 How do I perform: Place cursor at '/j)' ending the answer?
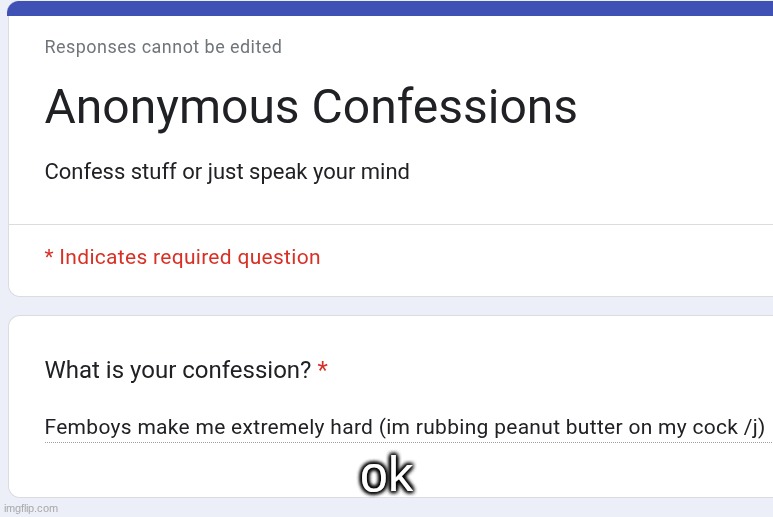754,427
